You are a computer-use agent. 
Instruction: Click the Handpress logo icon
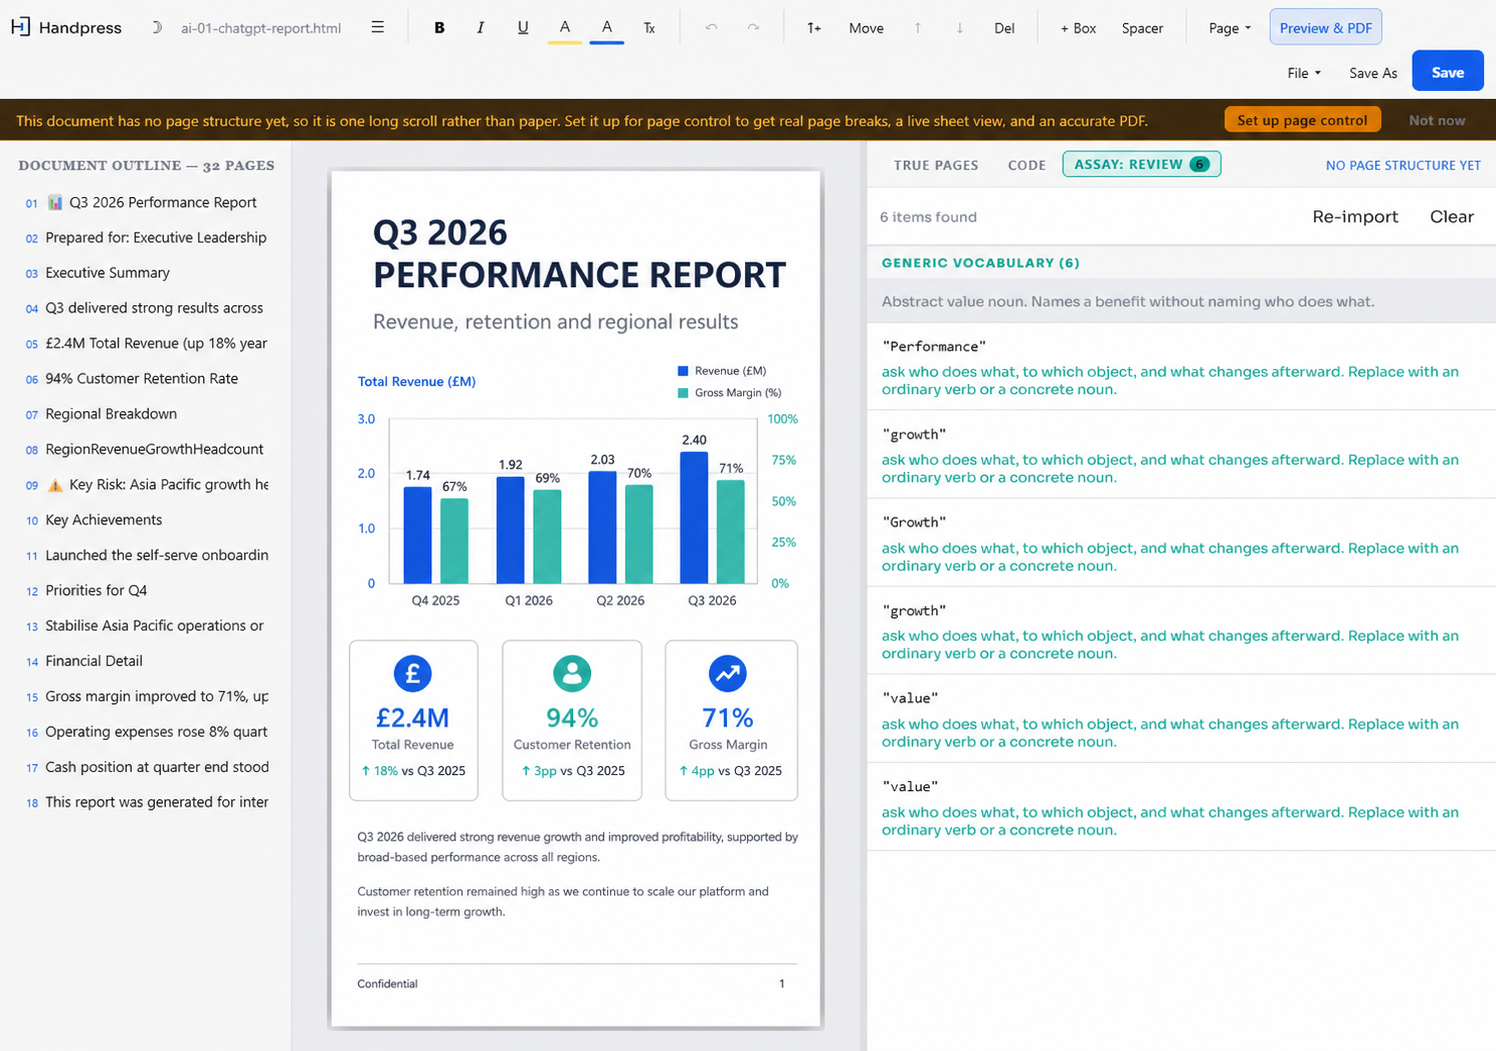point(20,27)
